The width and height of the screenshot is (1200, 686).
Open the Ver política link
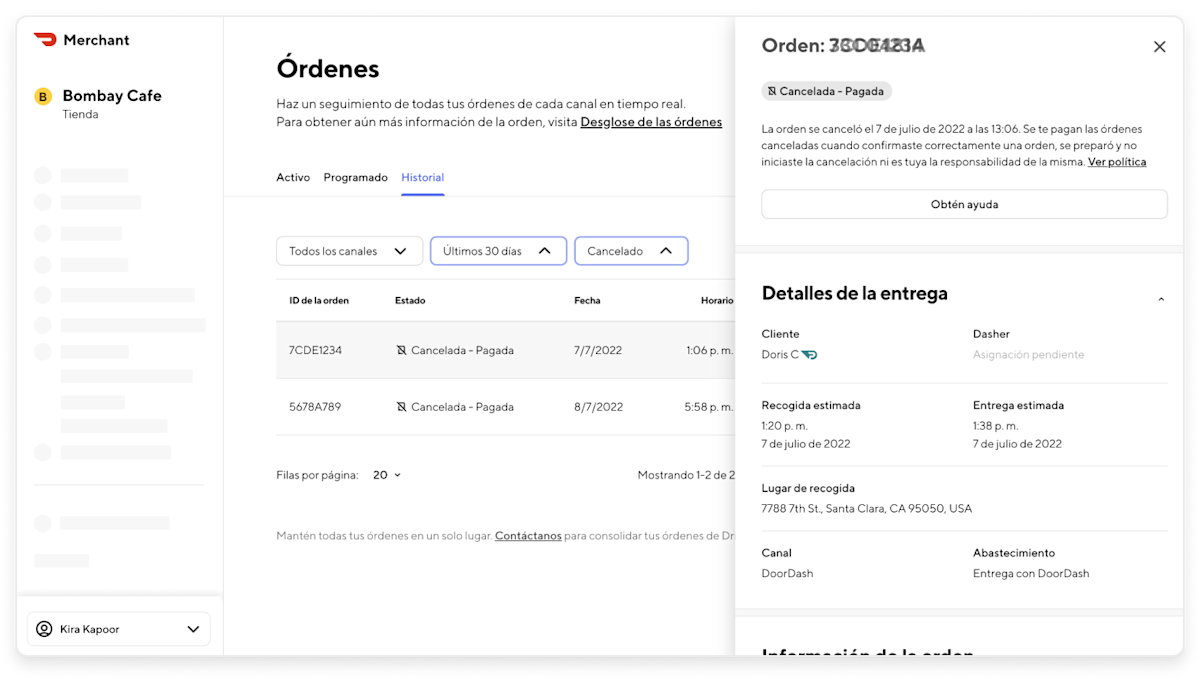pos(1117,161)
